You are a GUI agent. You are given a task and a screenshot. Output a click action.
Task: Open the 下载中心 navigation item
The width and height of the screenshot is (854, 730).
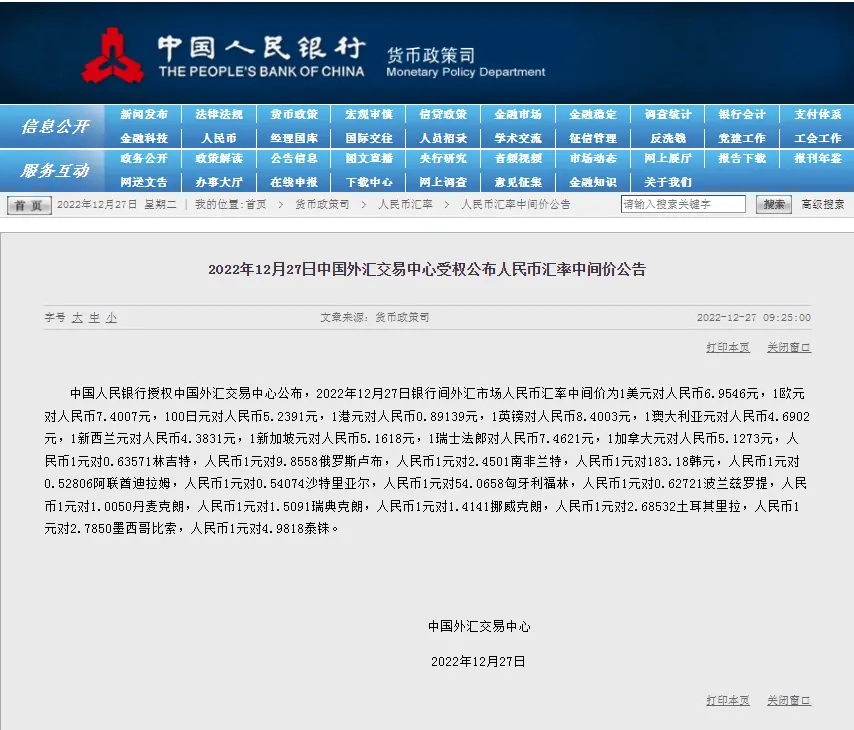369,182
